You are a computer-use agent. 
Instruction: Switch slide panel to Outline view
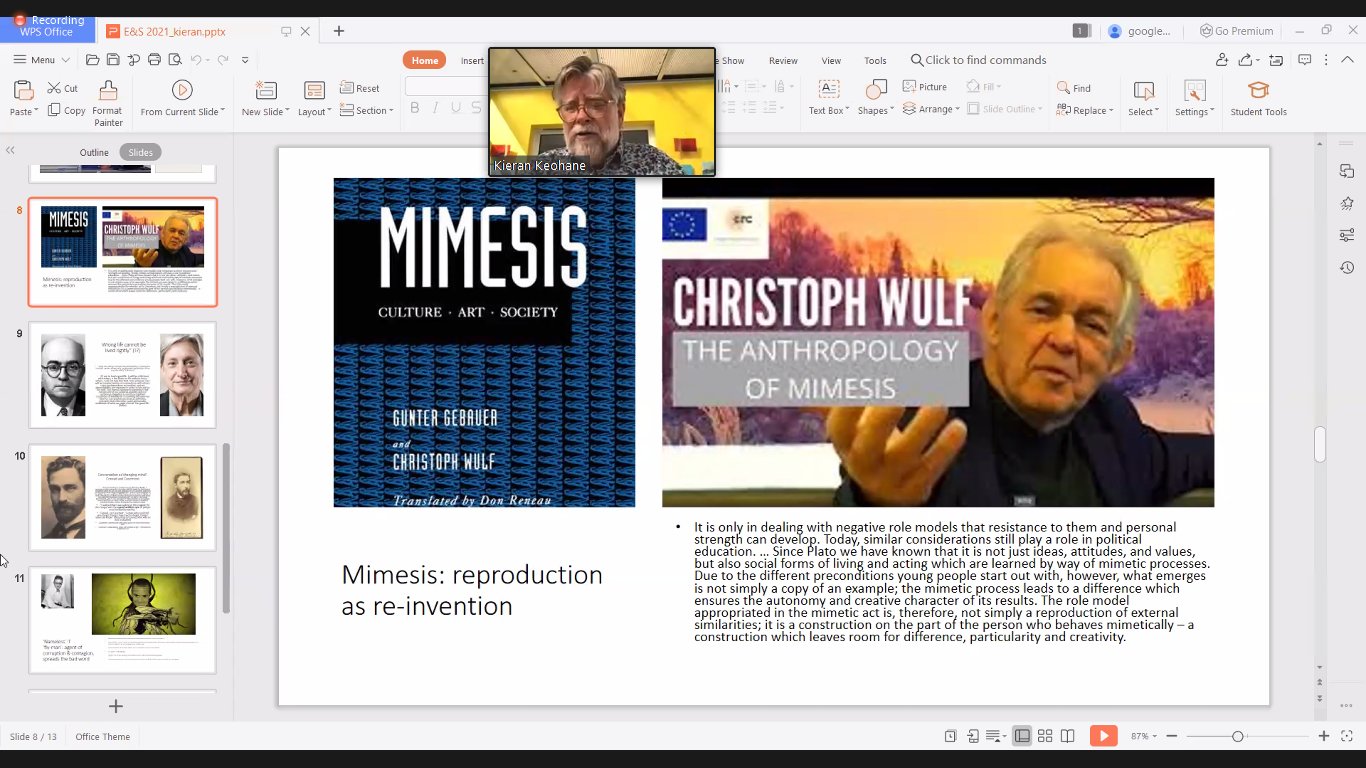94,152
